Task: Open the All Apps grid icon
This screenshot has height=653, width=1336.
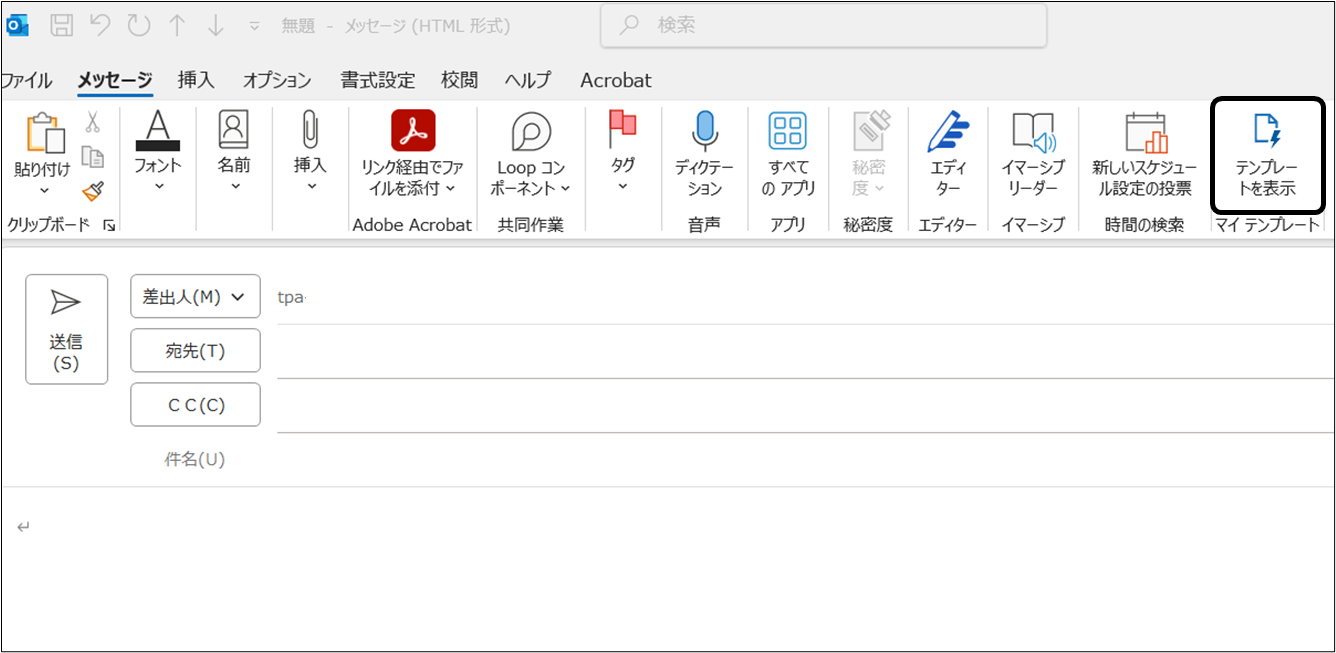Action: tap(787, 132)
